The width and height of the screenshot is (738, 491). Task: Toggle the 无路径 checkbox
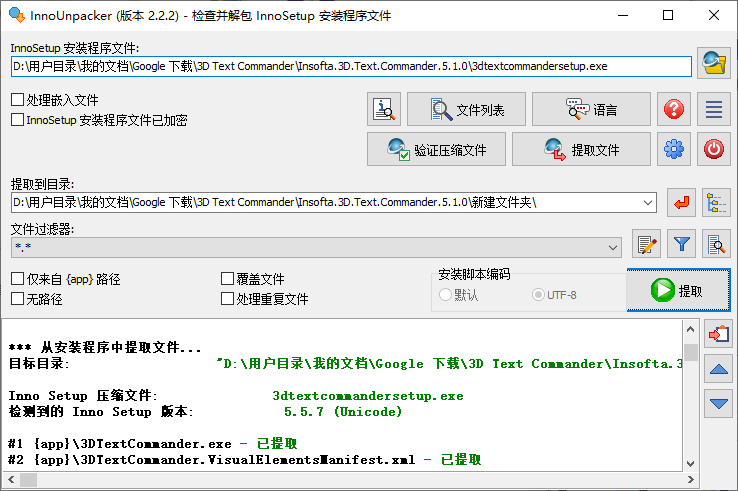(x=17, y=298)
